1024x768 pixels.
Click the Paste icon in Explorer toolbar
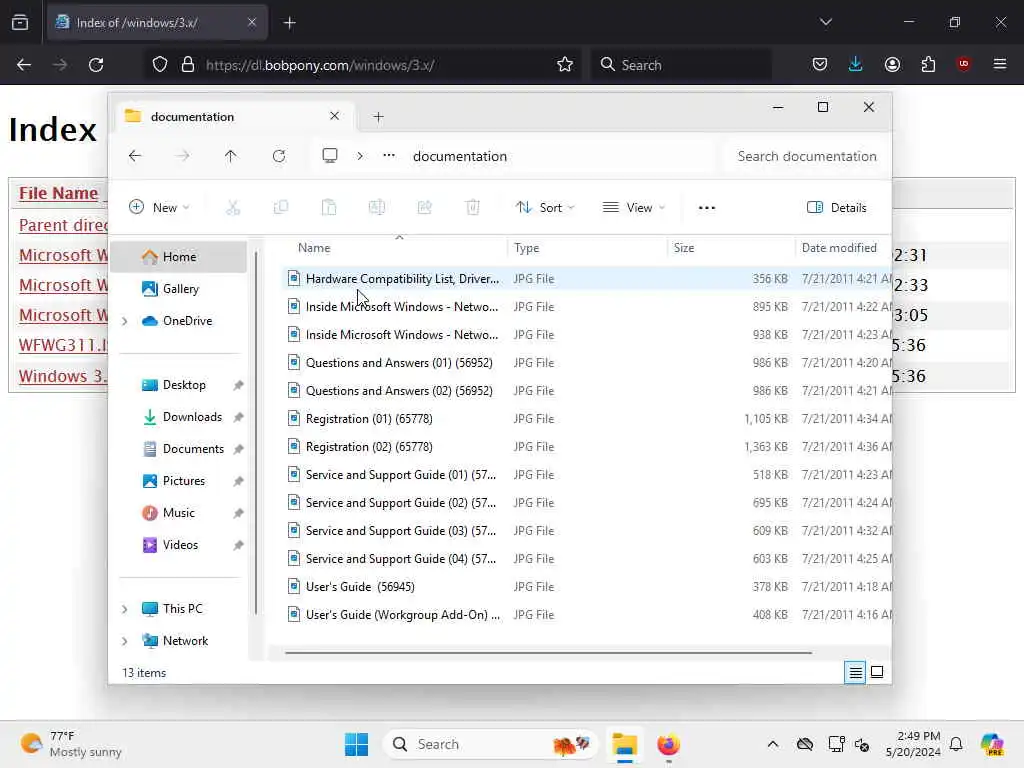[329, 208]
